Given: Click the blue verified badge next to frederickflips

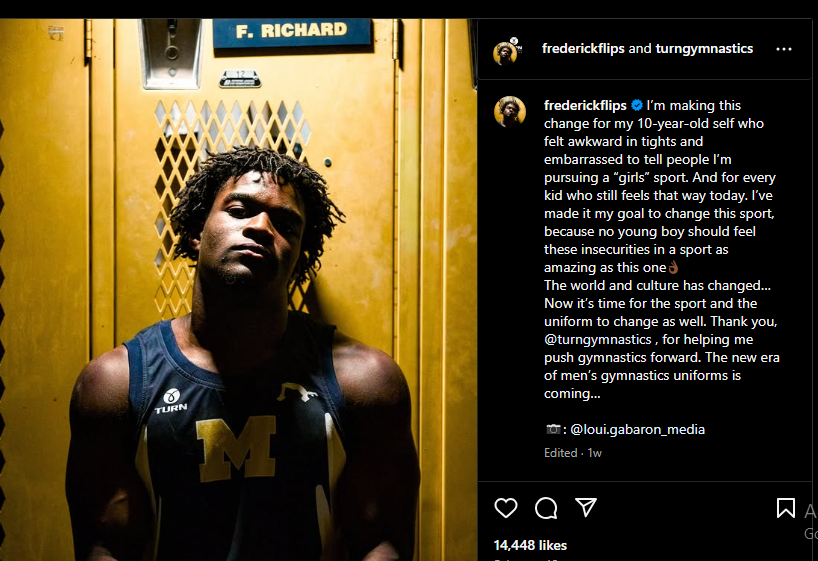Looking at the screenshot, I should point(637,106).
